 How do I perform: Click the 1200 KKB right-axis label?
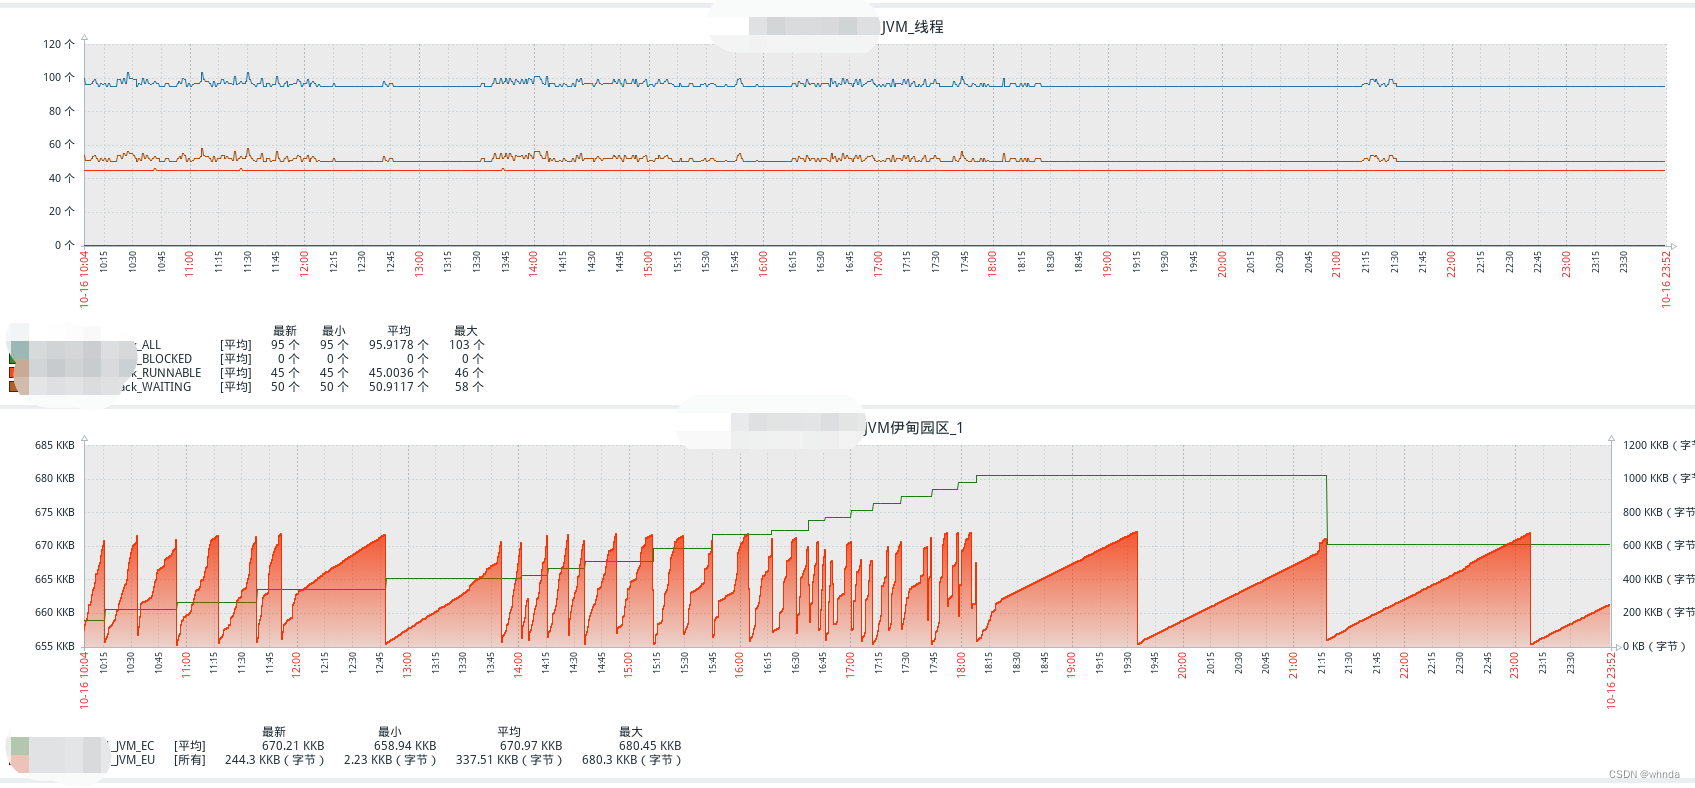click(x=1658, y=445)
